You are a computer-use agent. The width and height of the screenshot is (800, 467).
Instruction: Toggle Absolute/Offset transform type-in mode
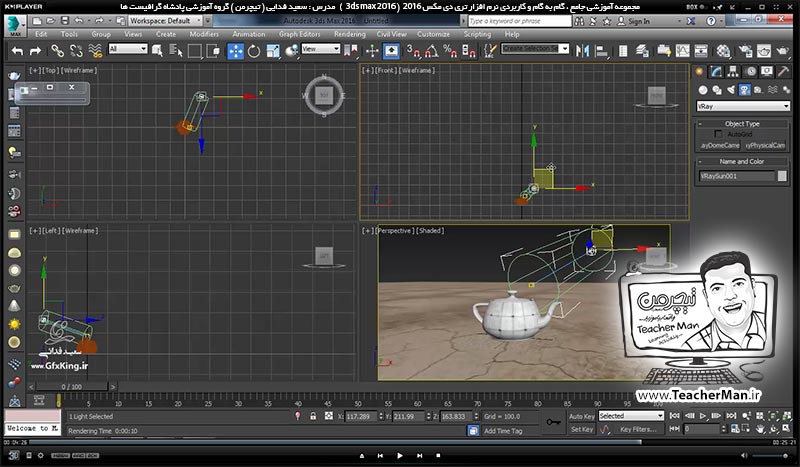click(x=329, y=416)
